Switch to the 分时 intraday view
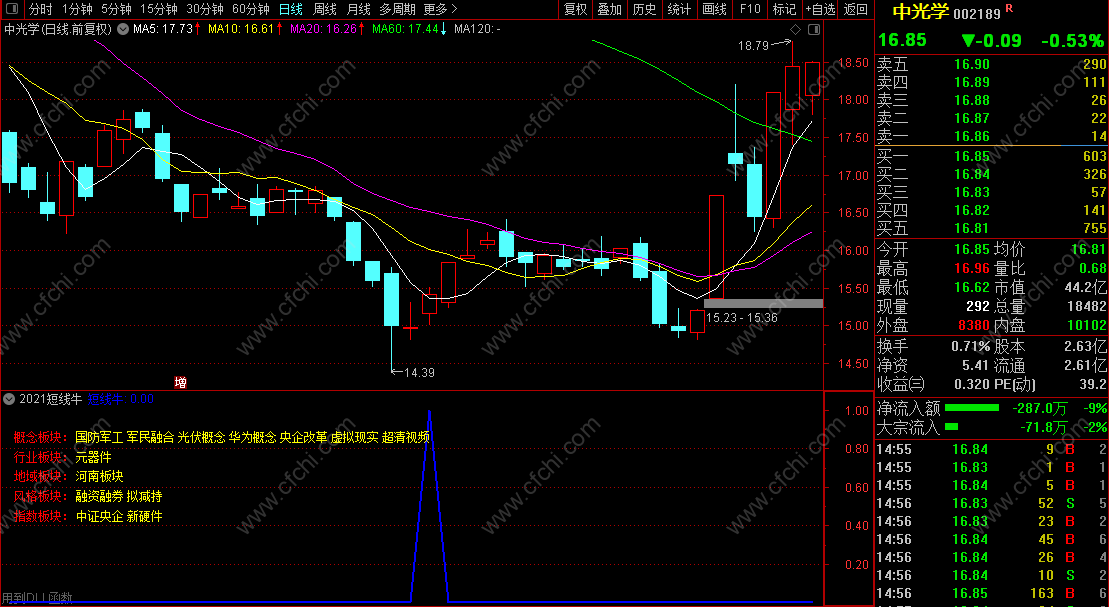The image size is (1109, 607). (40, 9)
